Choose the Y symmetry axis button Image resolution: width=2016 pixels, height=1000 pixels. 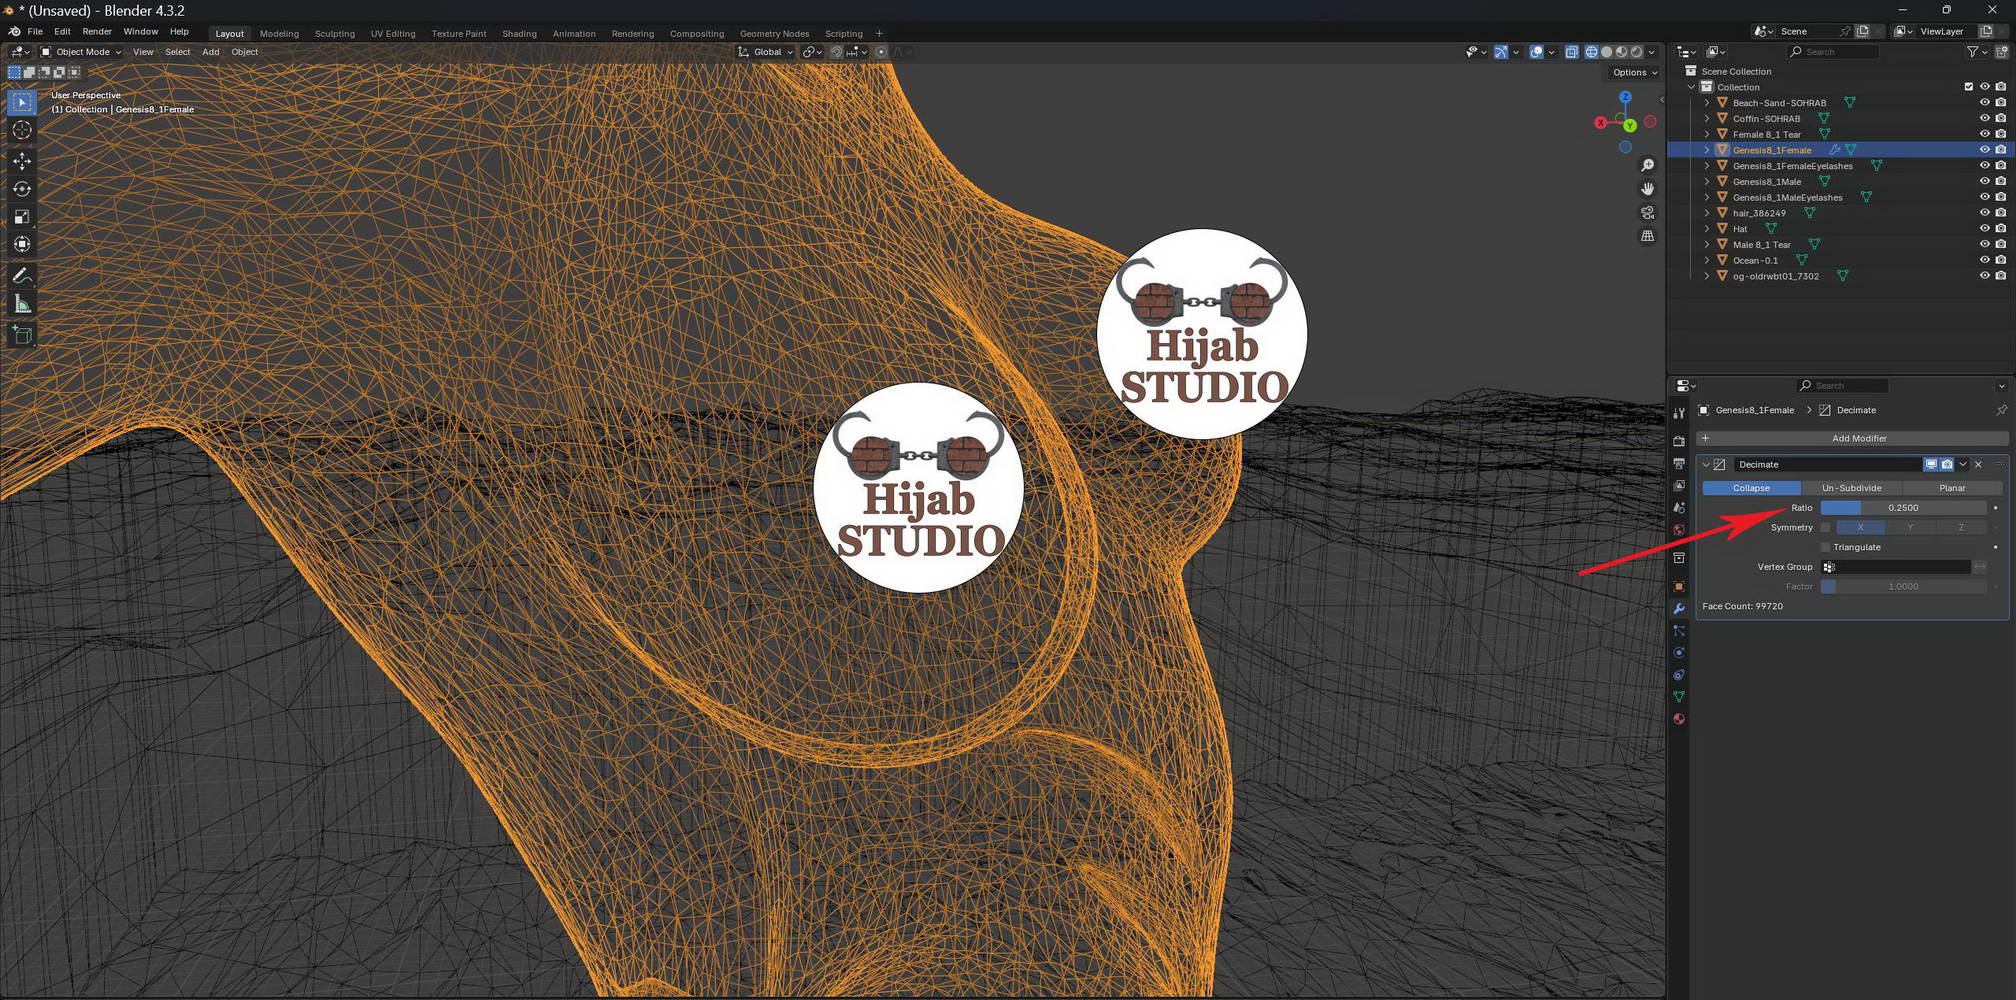(x=1910, y=528)
